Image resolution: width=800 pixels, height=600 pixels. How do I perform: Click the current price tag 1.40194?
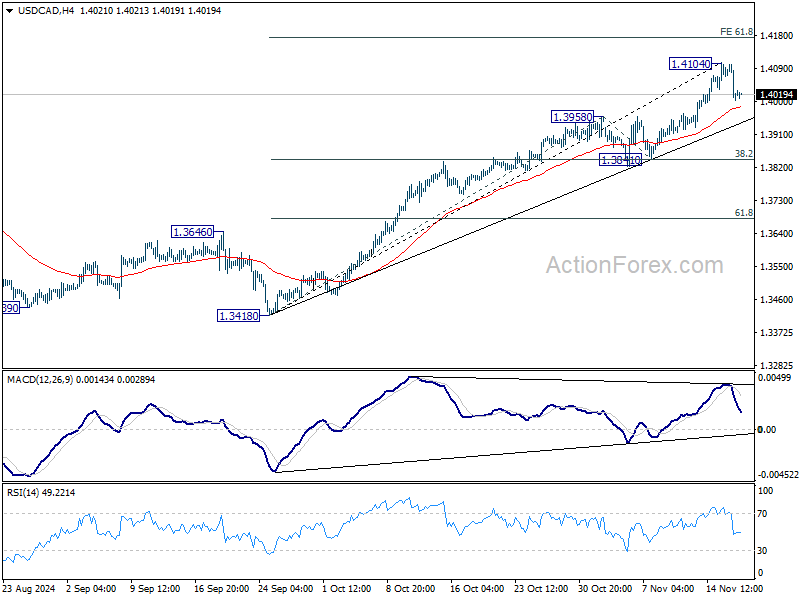[x=776, y=94]
